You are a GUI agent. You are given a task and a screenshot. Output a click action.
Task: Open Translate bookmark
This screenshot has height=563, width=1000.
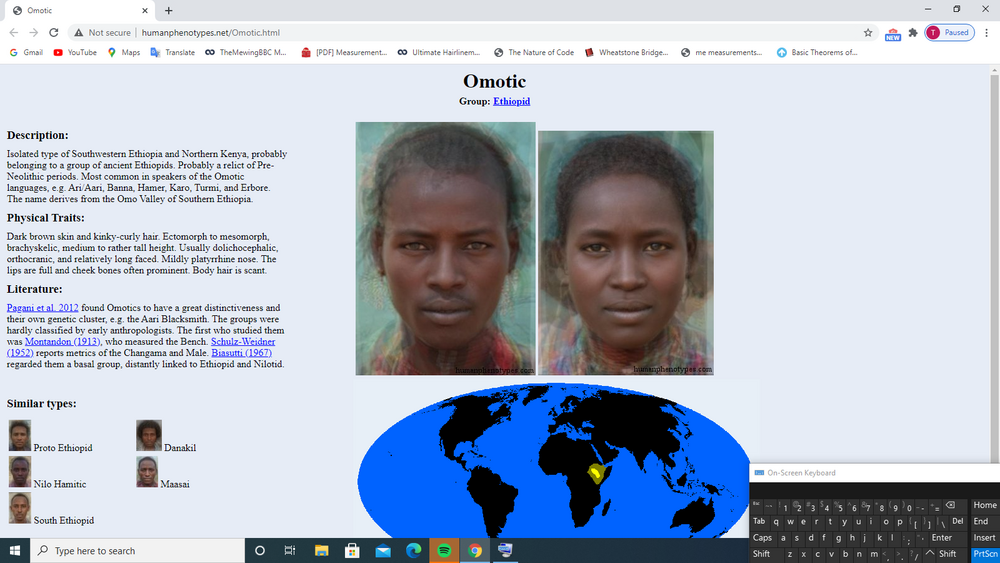coord(173,52)
